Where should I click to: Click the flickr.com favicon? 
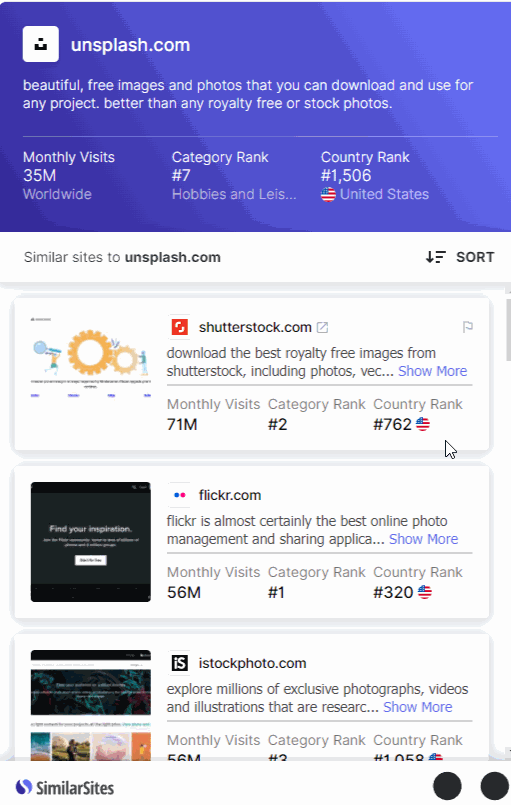point(179,495)
